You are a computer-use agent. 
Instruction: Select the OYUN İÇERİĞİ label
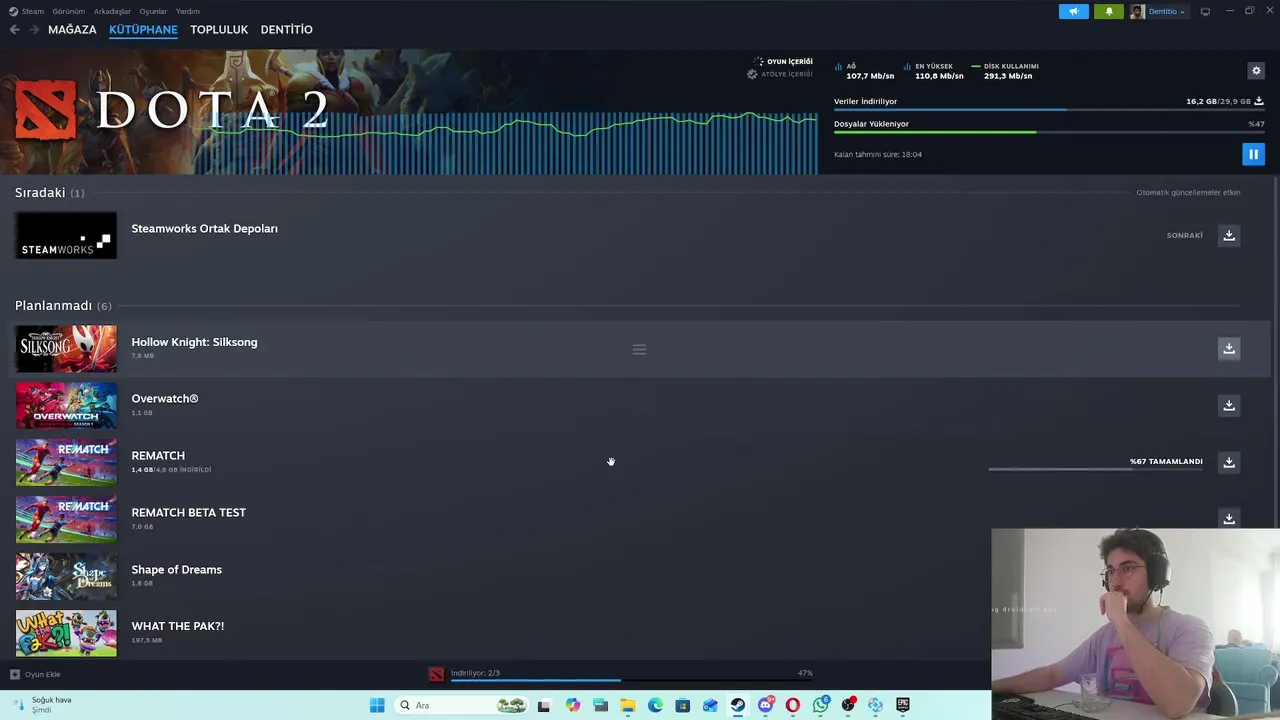point(790,62)
